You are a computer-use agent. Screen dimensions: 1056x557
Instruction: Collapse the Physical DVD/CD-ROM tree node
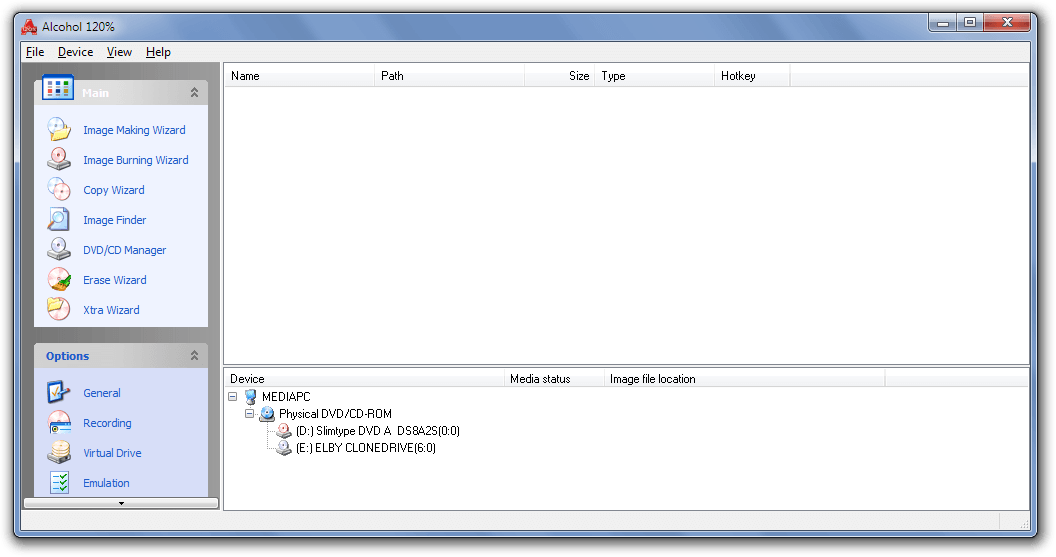249,414
